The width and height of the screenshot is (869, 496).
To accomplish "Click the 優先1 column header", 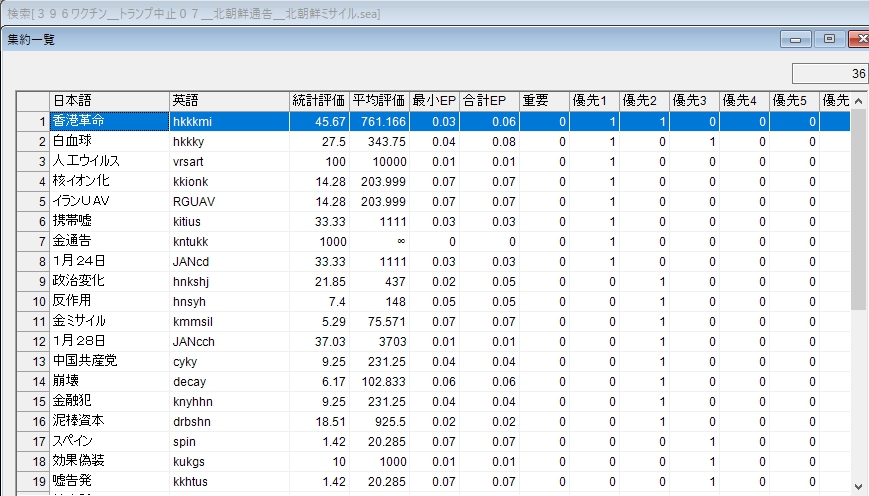I will click(594, 101).
